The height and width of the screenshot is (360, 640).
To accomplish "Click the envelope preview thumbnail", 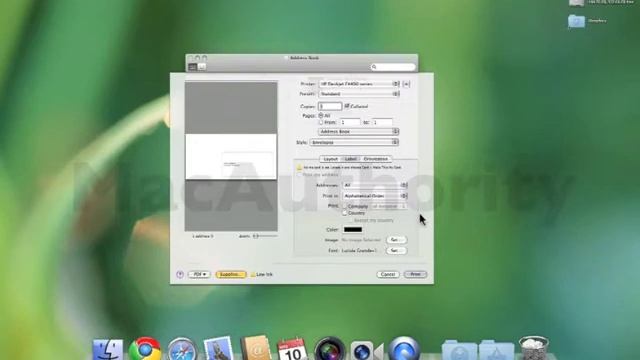I will 231,157.
